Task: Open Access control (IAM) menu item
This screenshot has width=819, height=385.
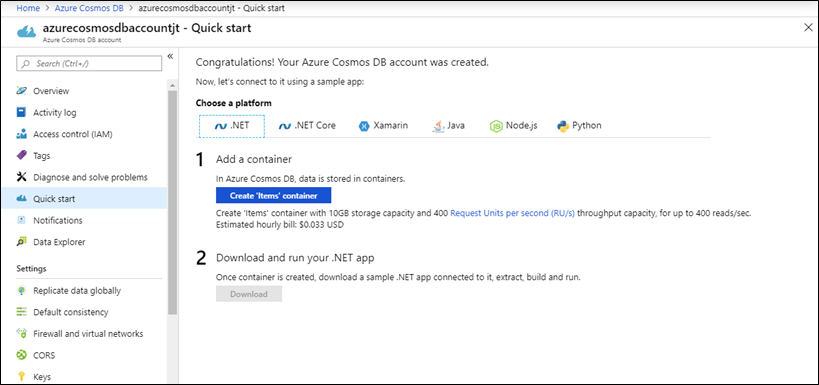Action: coord(84,134)
